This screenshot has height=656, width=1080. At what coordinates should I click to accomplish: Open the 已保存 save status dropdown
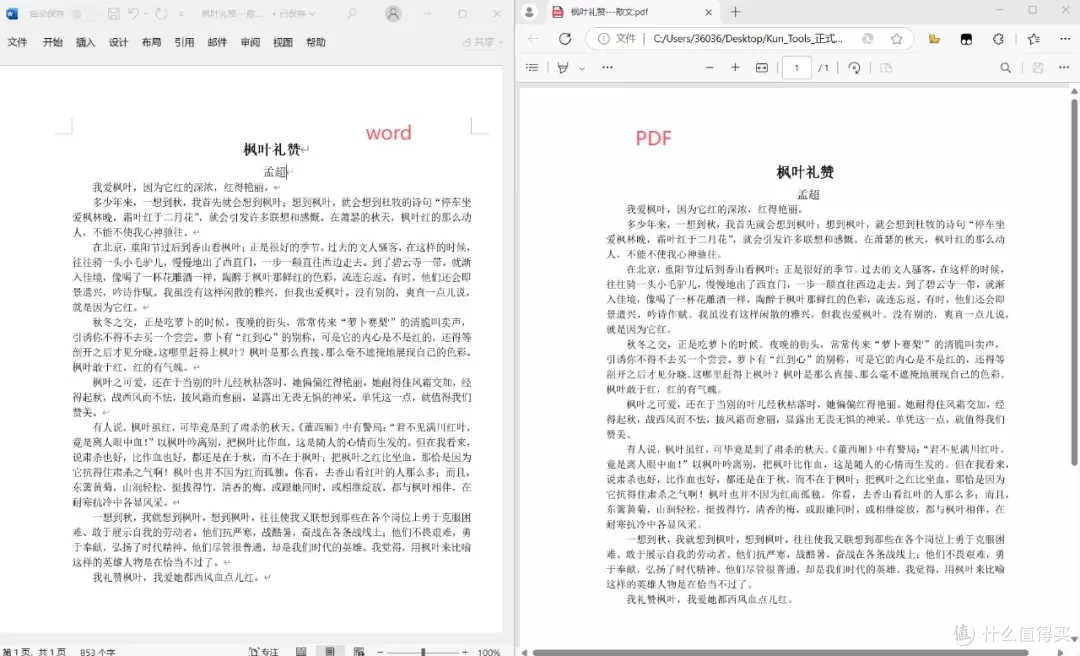pyautogui.click(x=298, y=14)
